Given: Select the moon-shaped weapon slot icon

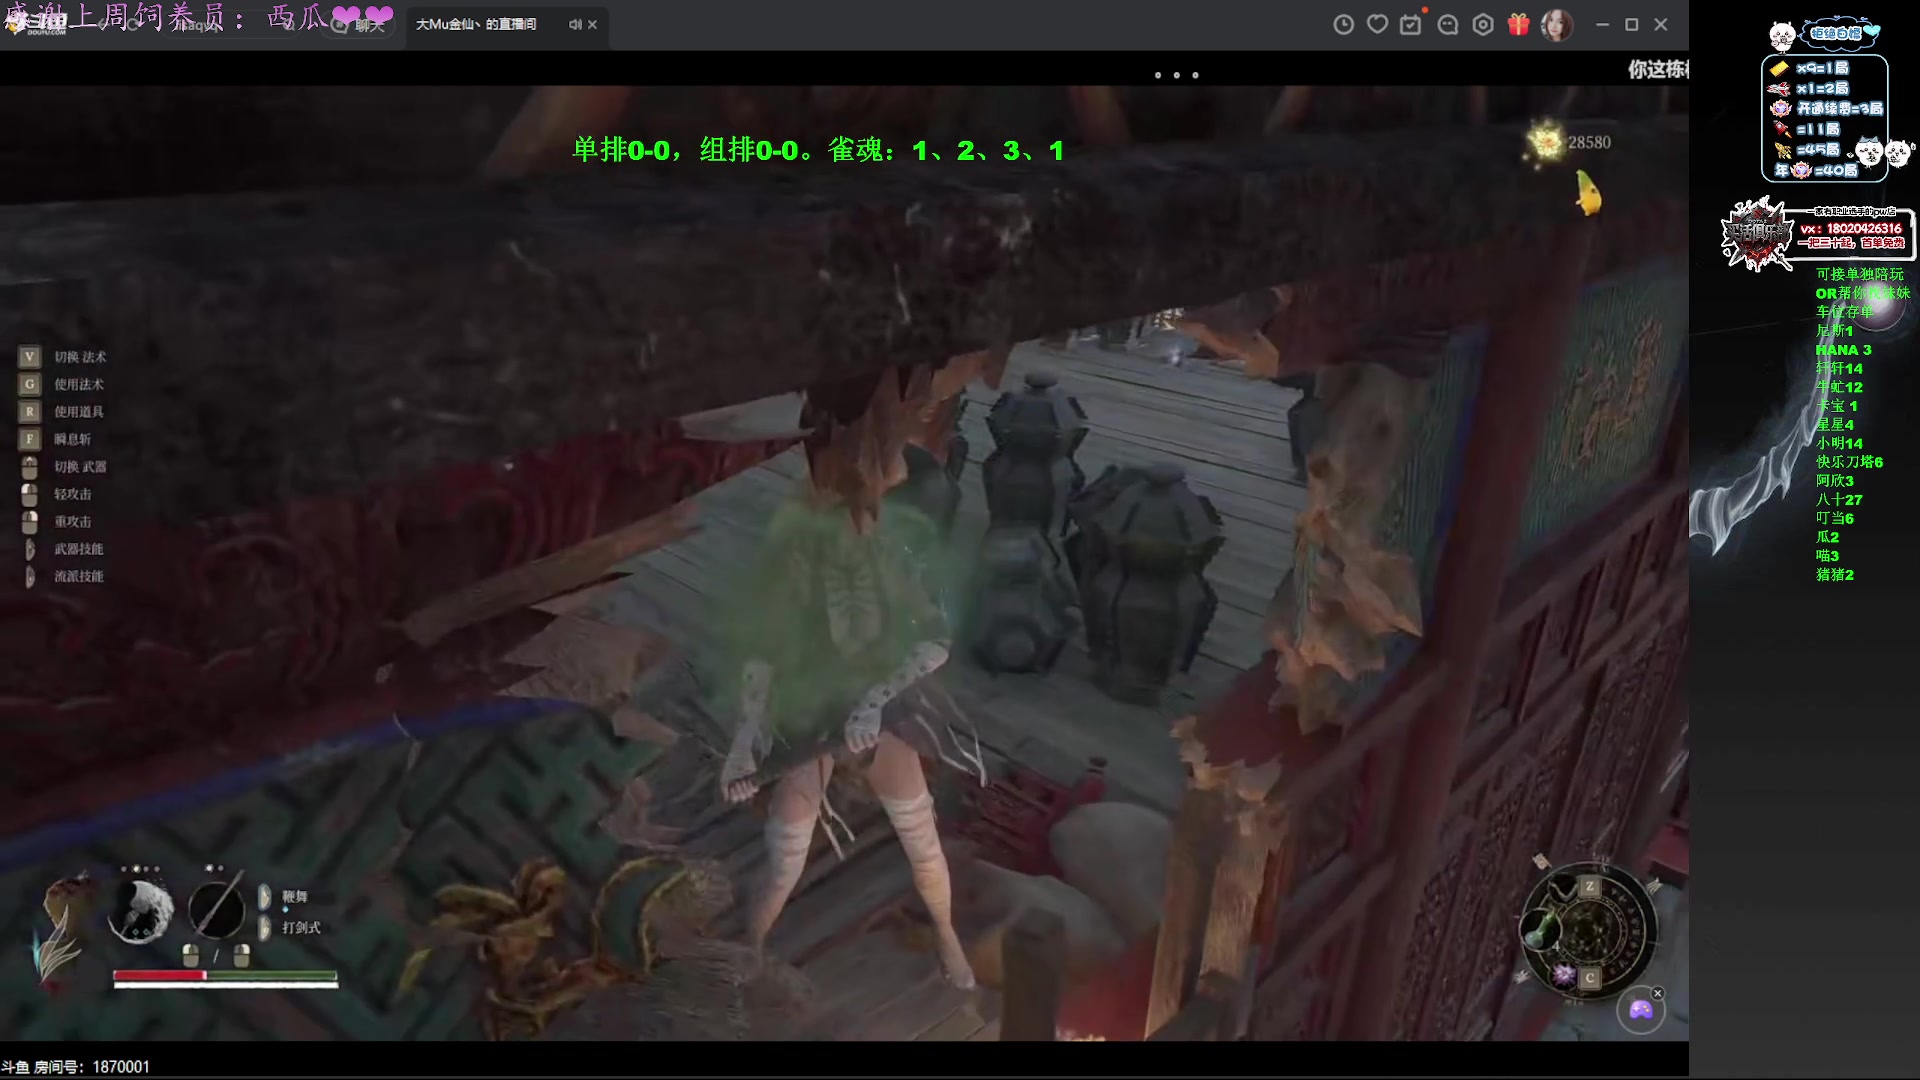Looking at the screenshot, I should click(x=141, y=910).
